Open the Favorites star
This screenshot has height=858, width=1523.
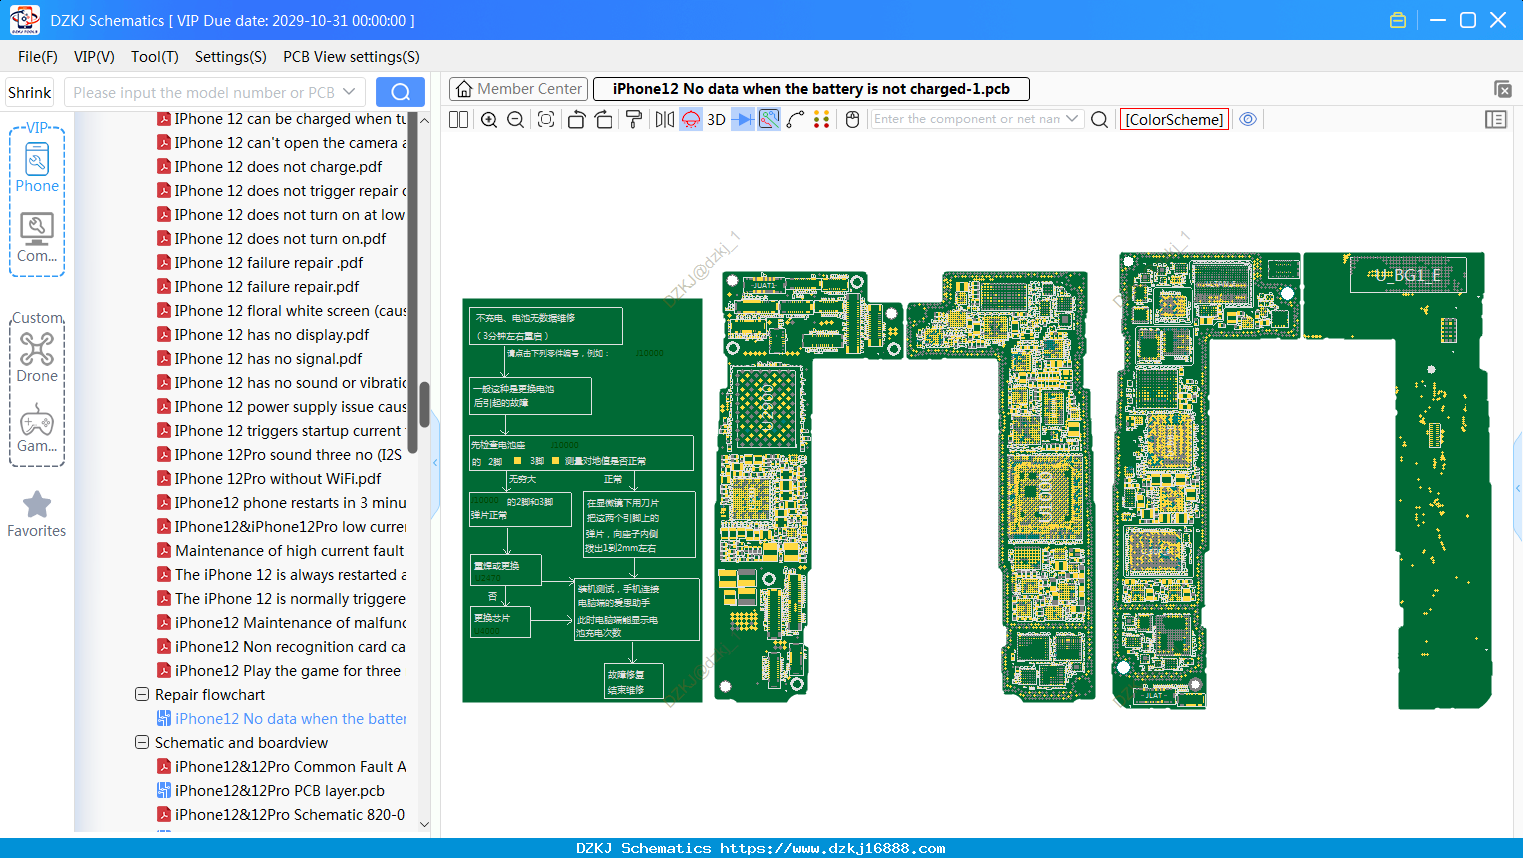[x=37, y=514]
